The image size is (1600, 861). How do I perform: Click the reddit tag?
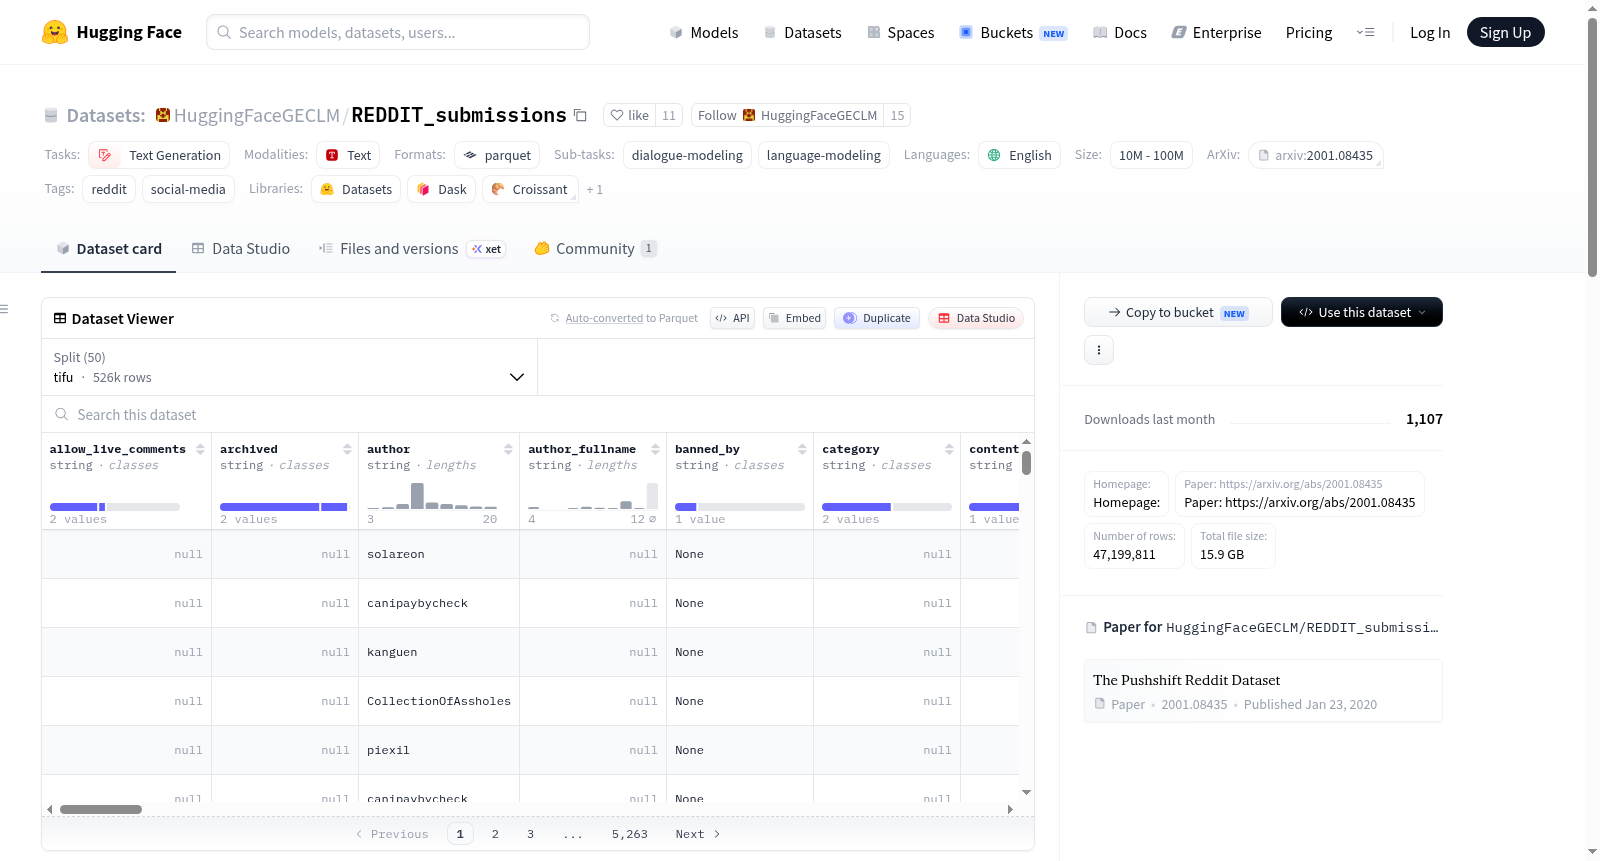coord(109,189)
